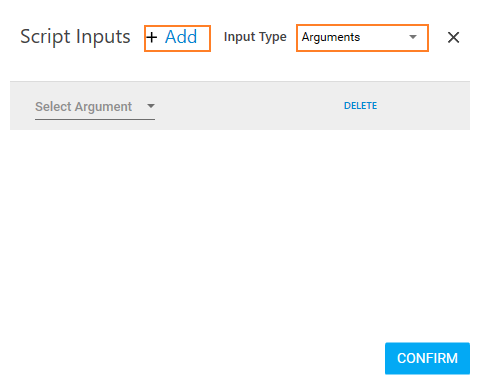Viewport: 480px width, 387px height.
Task: Close the Script Inputs dialog with X
Action: (453, 37)
